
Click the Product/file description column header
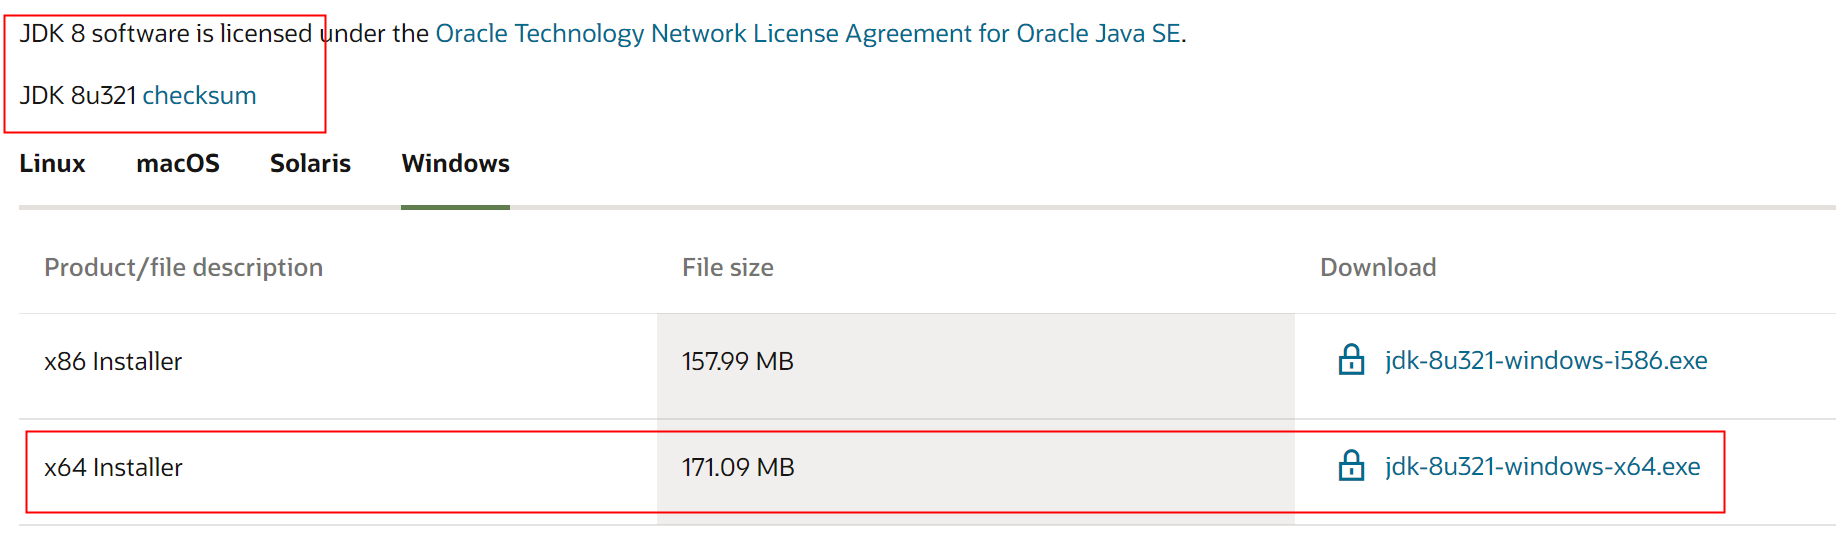click(183, 267)
